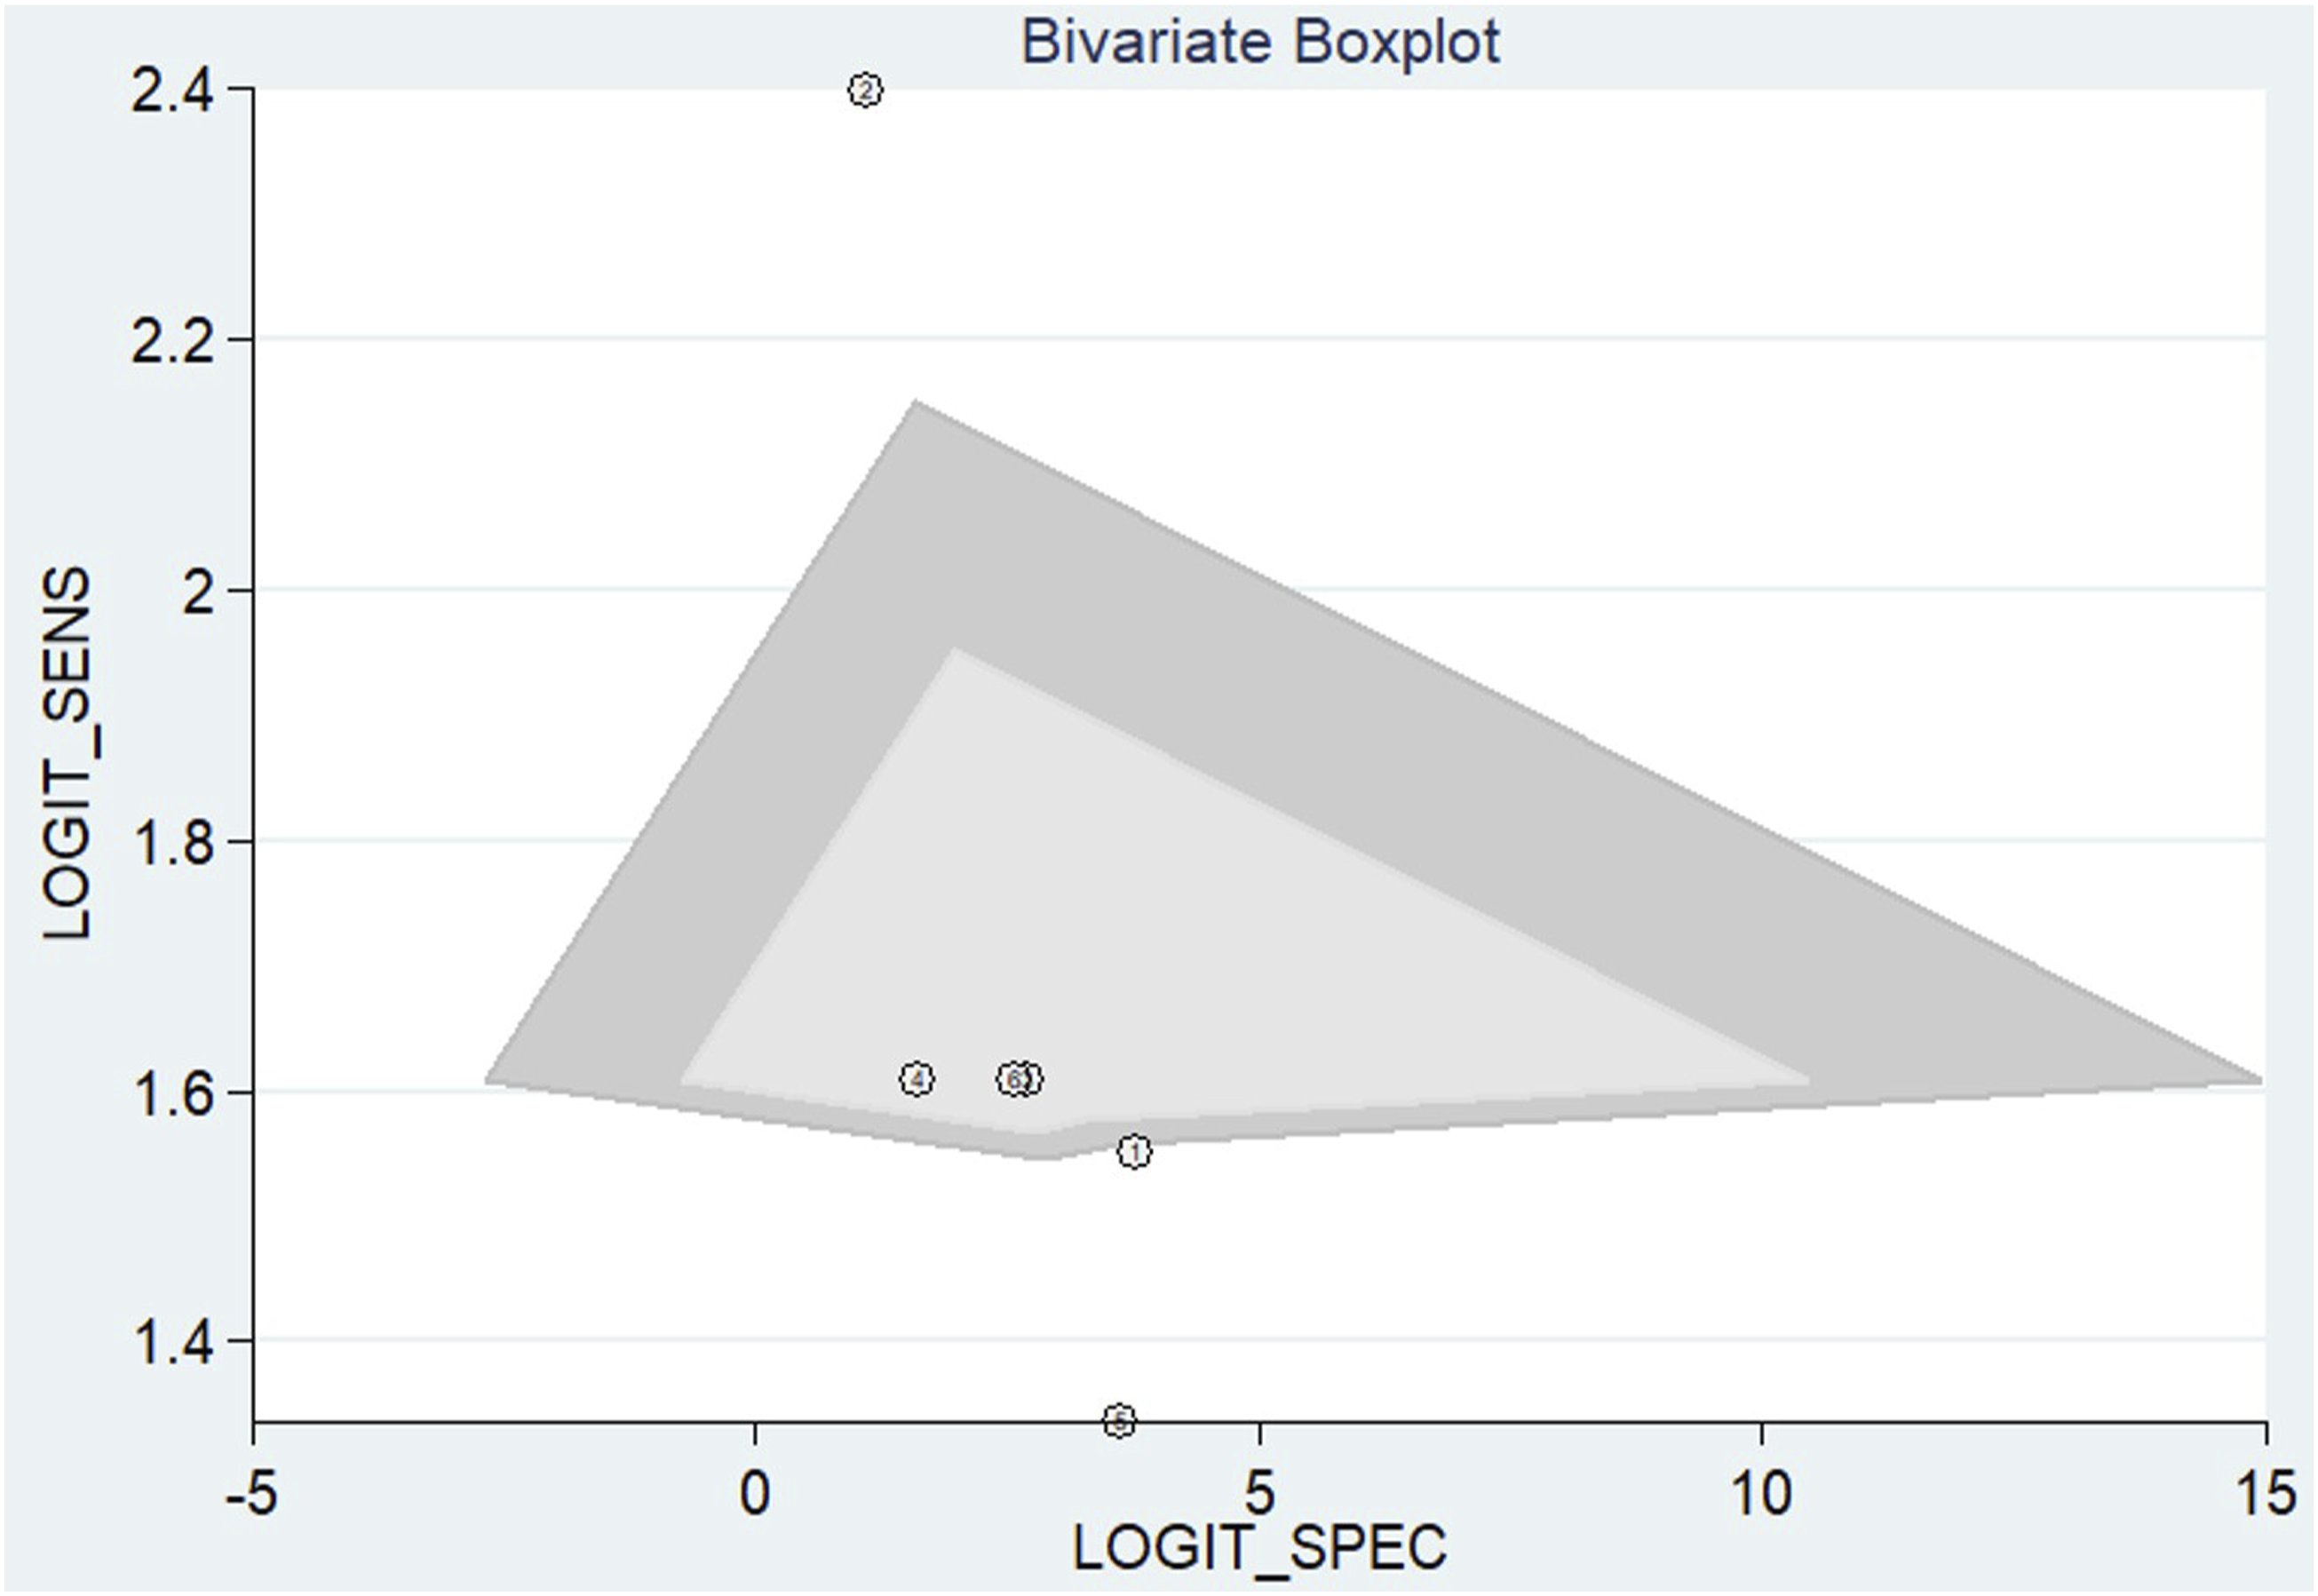Select the LOGIT_SPEC x-axis title
The height and width of the screenshot is (1596, 2318).
click(x=1260, y=1548)
